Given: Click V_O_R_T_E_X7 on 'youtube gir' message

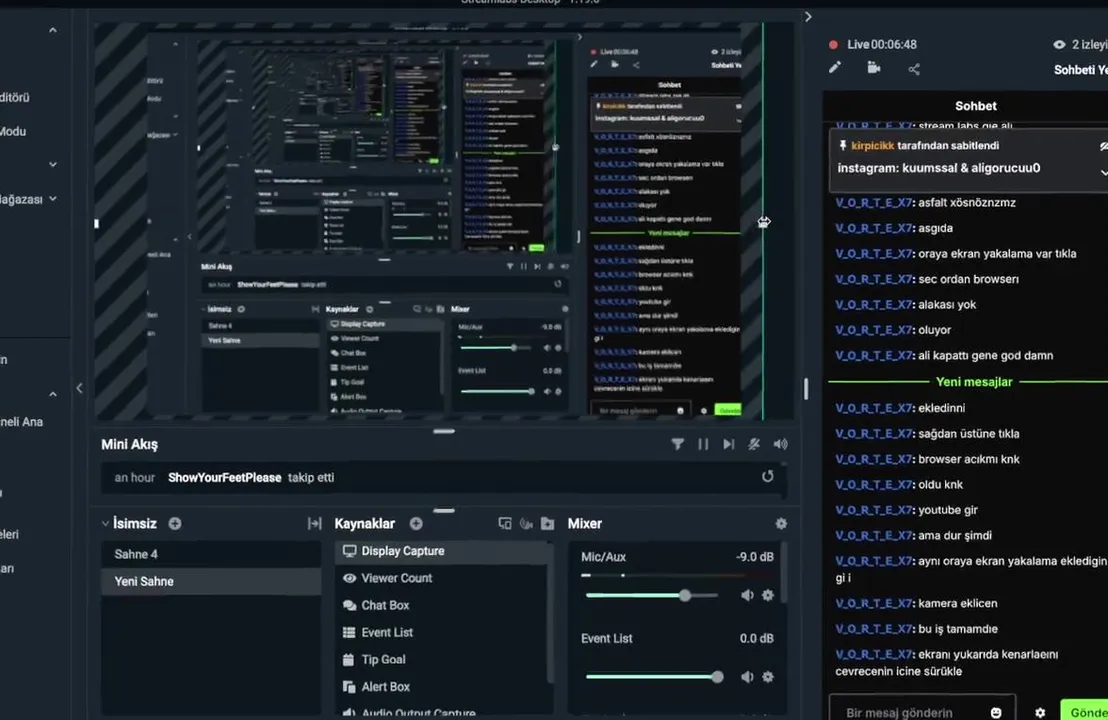Looking at the screenshot, I should pos(873,510).
